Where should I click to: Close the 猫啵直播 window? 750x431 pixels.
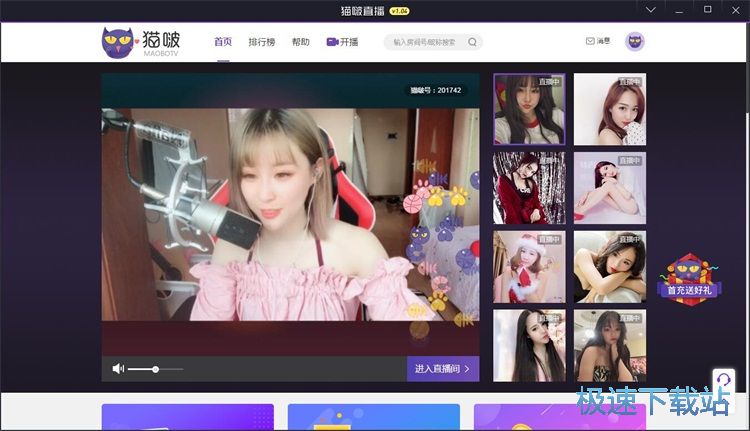736,10
